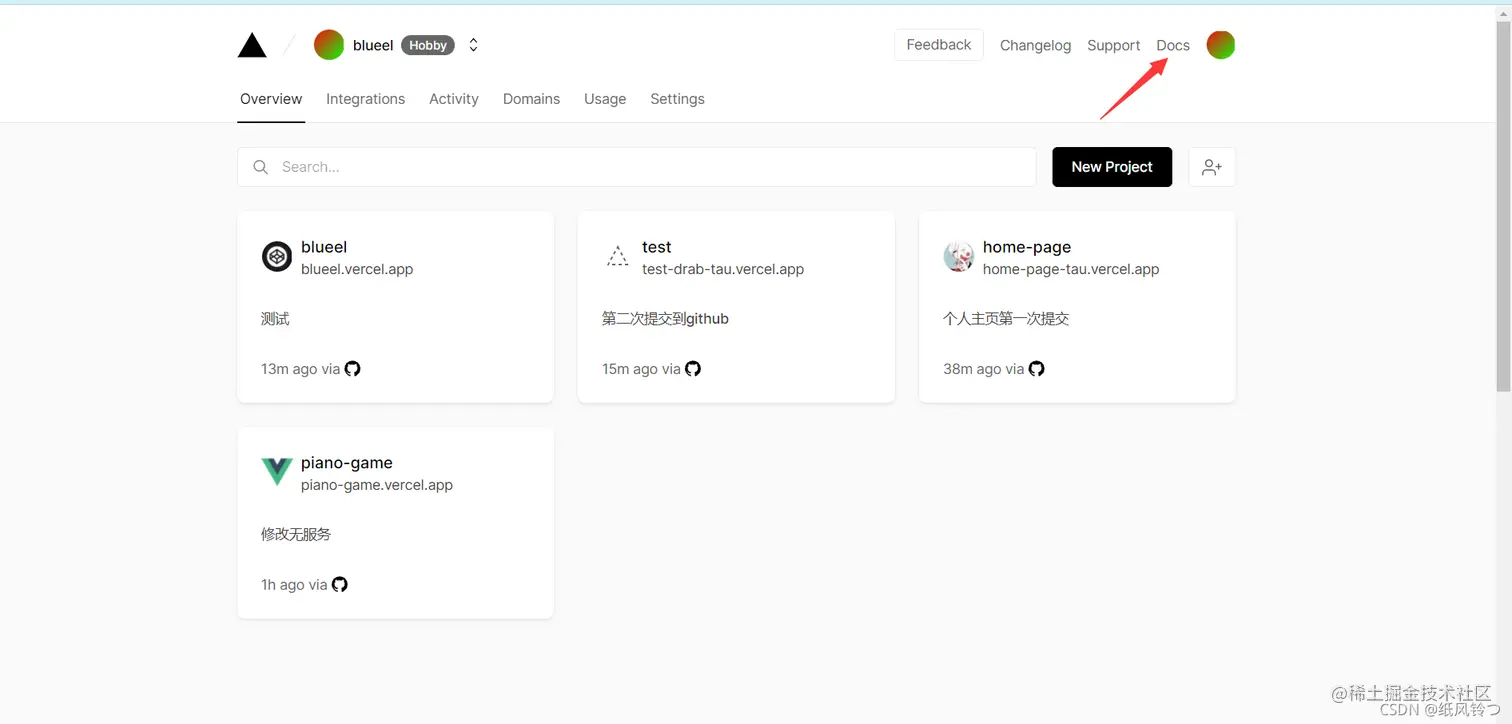The width and height of the screenshot is (1512, 724).
Task: Open the piano-game project title
Action: click(347, 463)
